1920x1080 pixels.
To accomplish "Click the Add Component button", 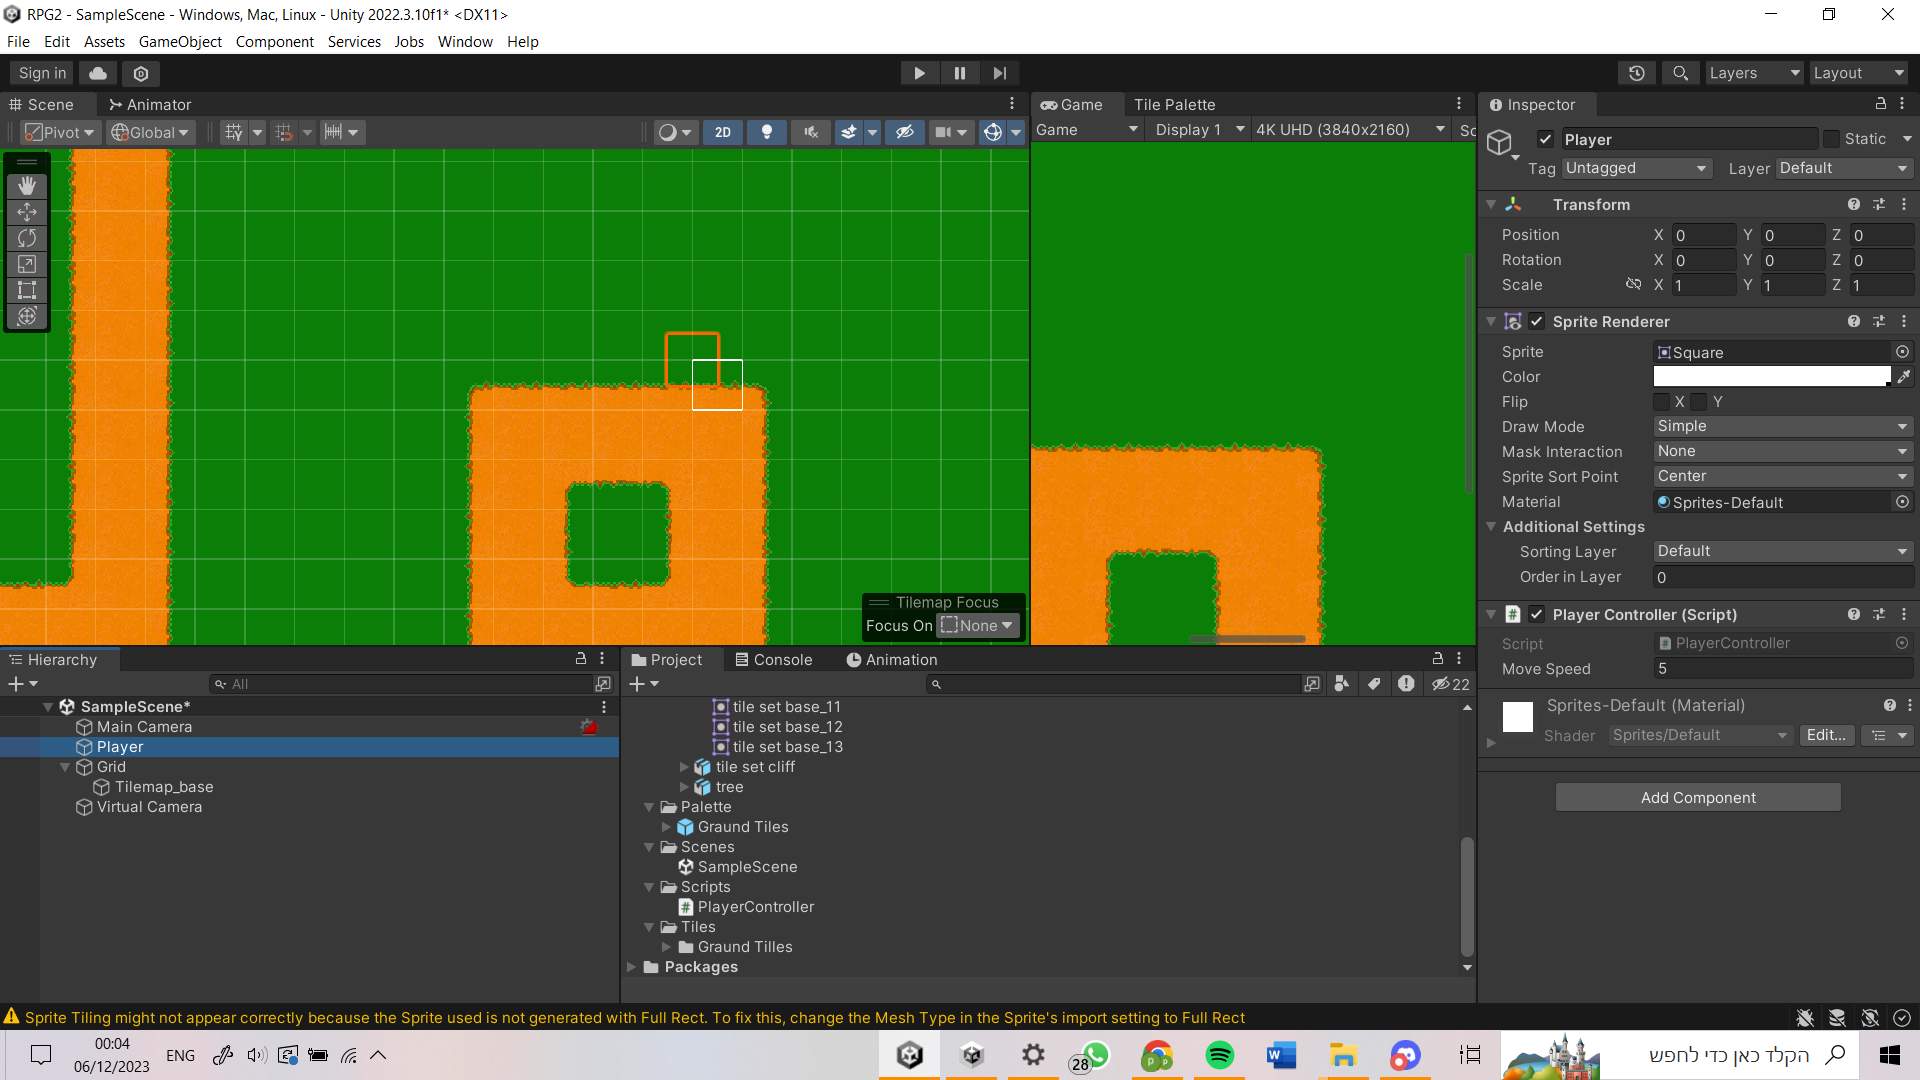I will coord(1697,798).
